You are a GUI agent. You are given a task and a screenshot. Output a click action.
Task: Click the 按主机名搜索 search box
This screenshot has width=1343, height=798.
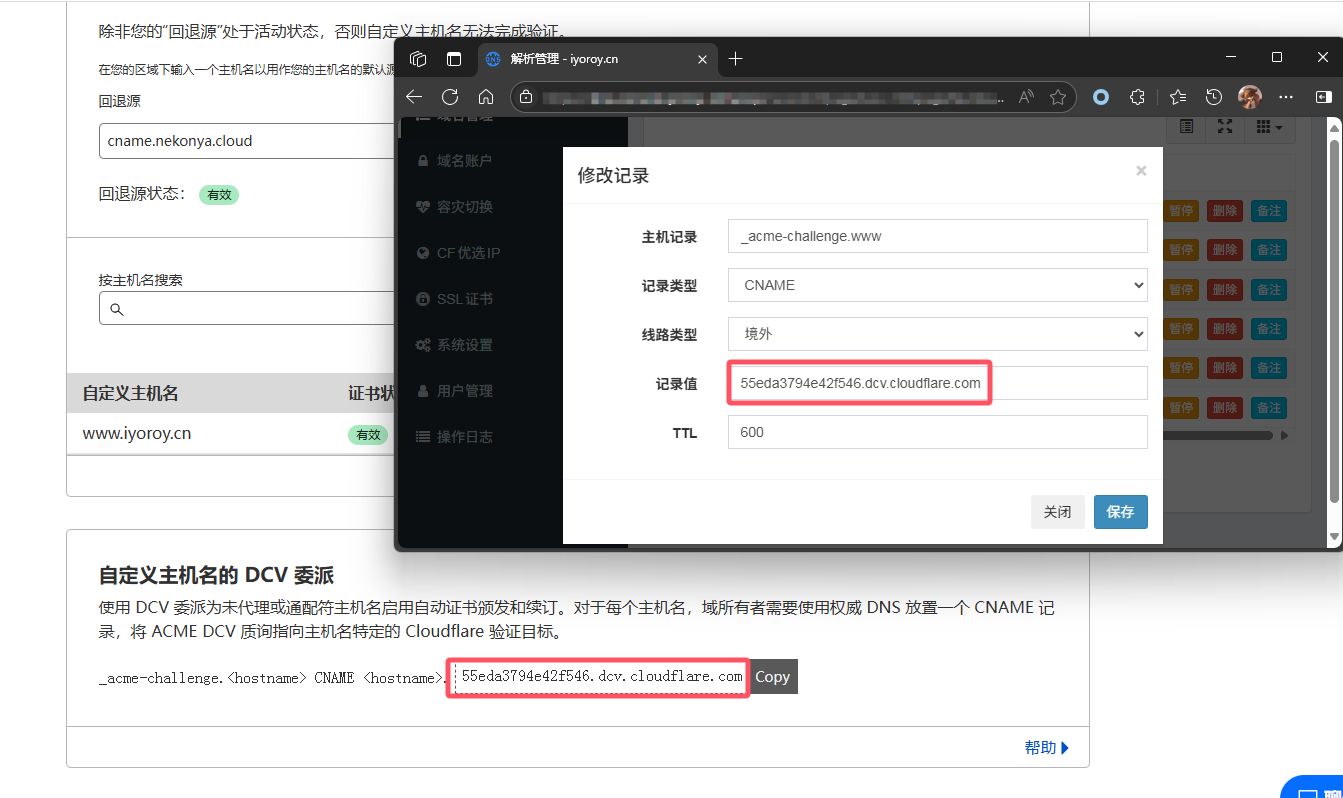(248, 309)
